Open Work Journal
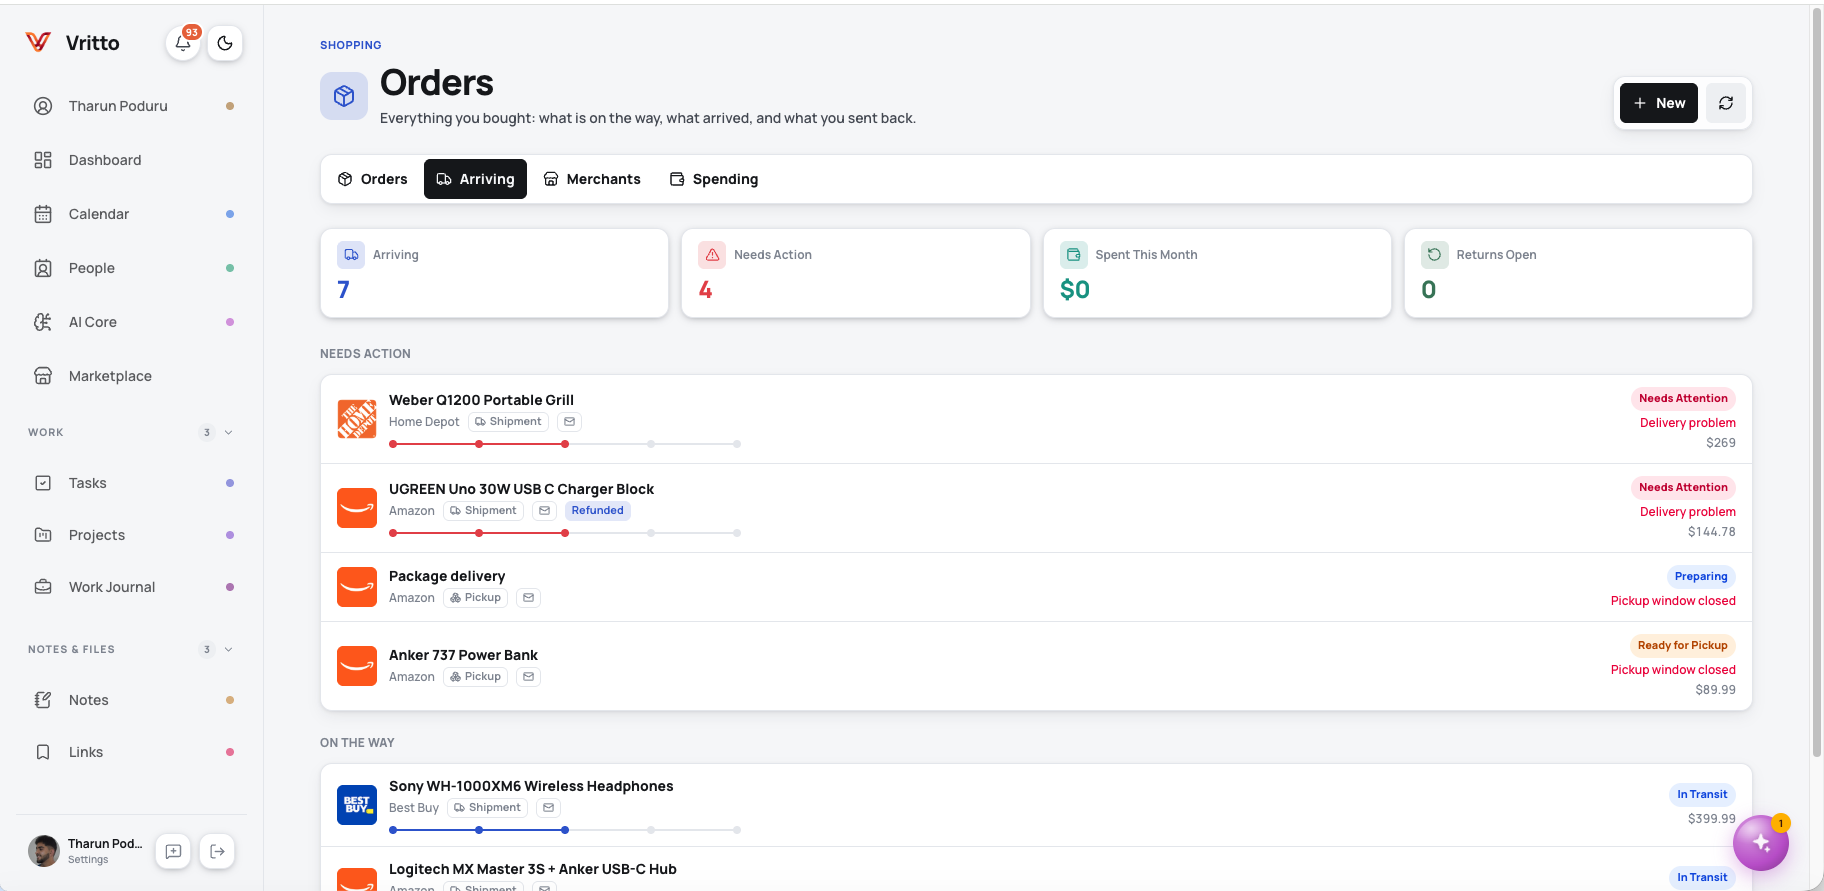The height and width of the screenshot is (891, 1824). point(134,587)
